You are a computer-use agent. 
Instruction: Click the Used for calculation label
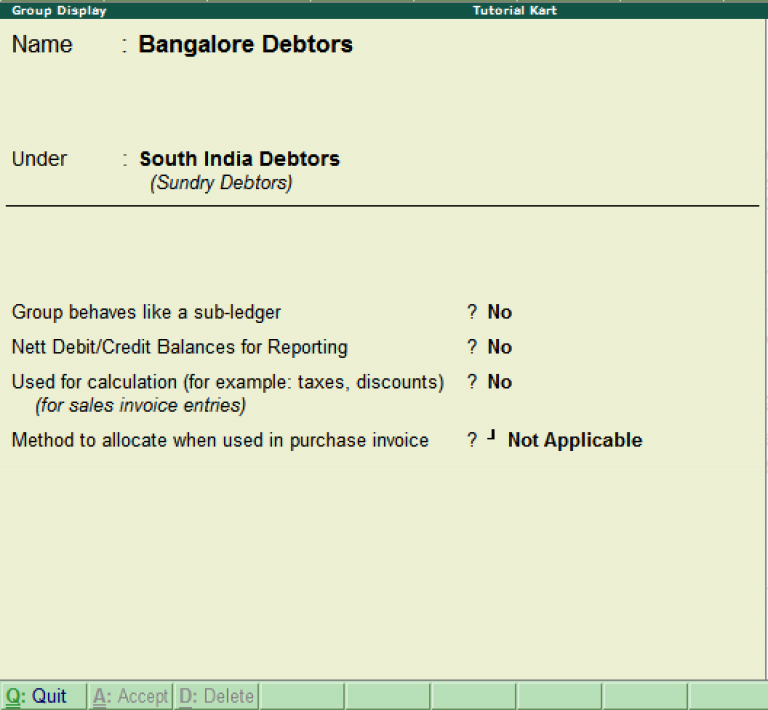pyautogui.click(x=228, y=382)
